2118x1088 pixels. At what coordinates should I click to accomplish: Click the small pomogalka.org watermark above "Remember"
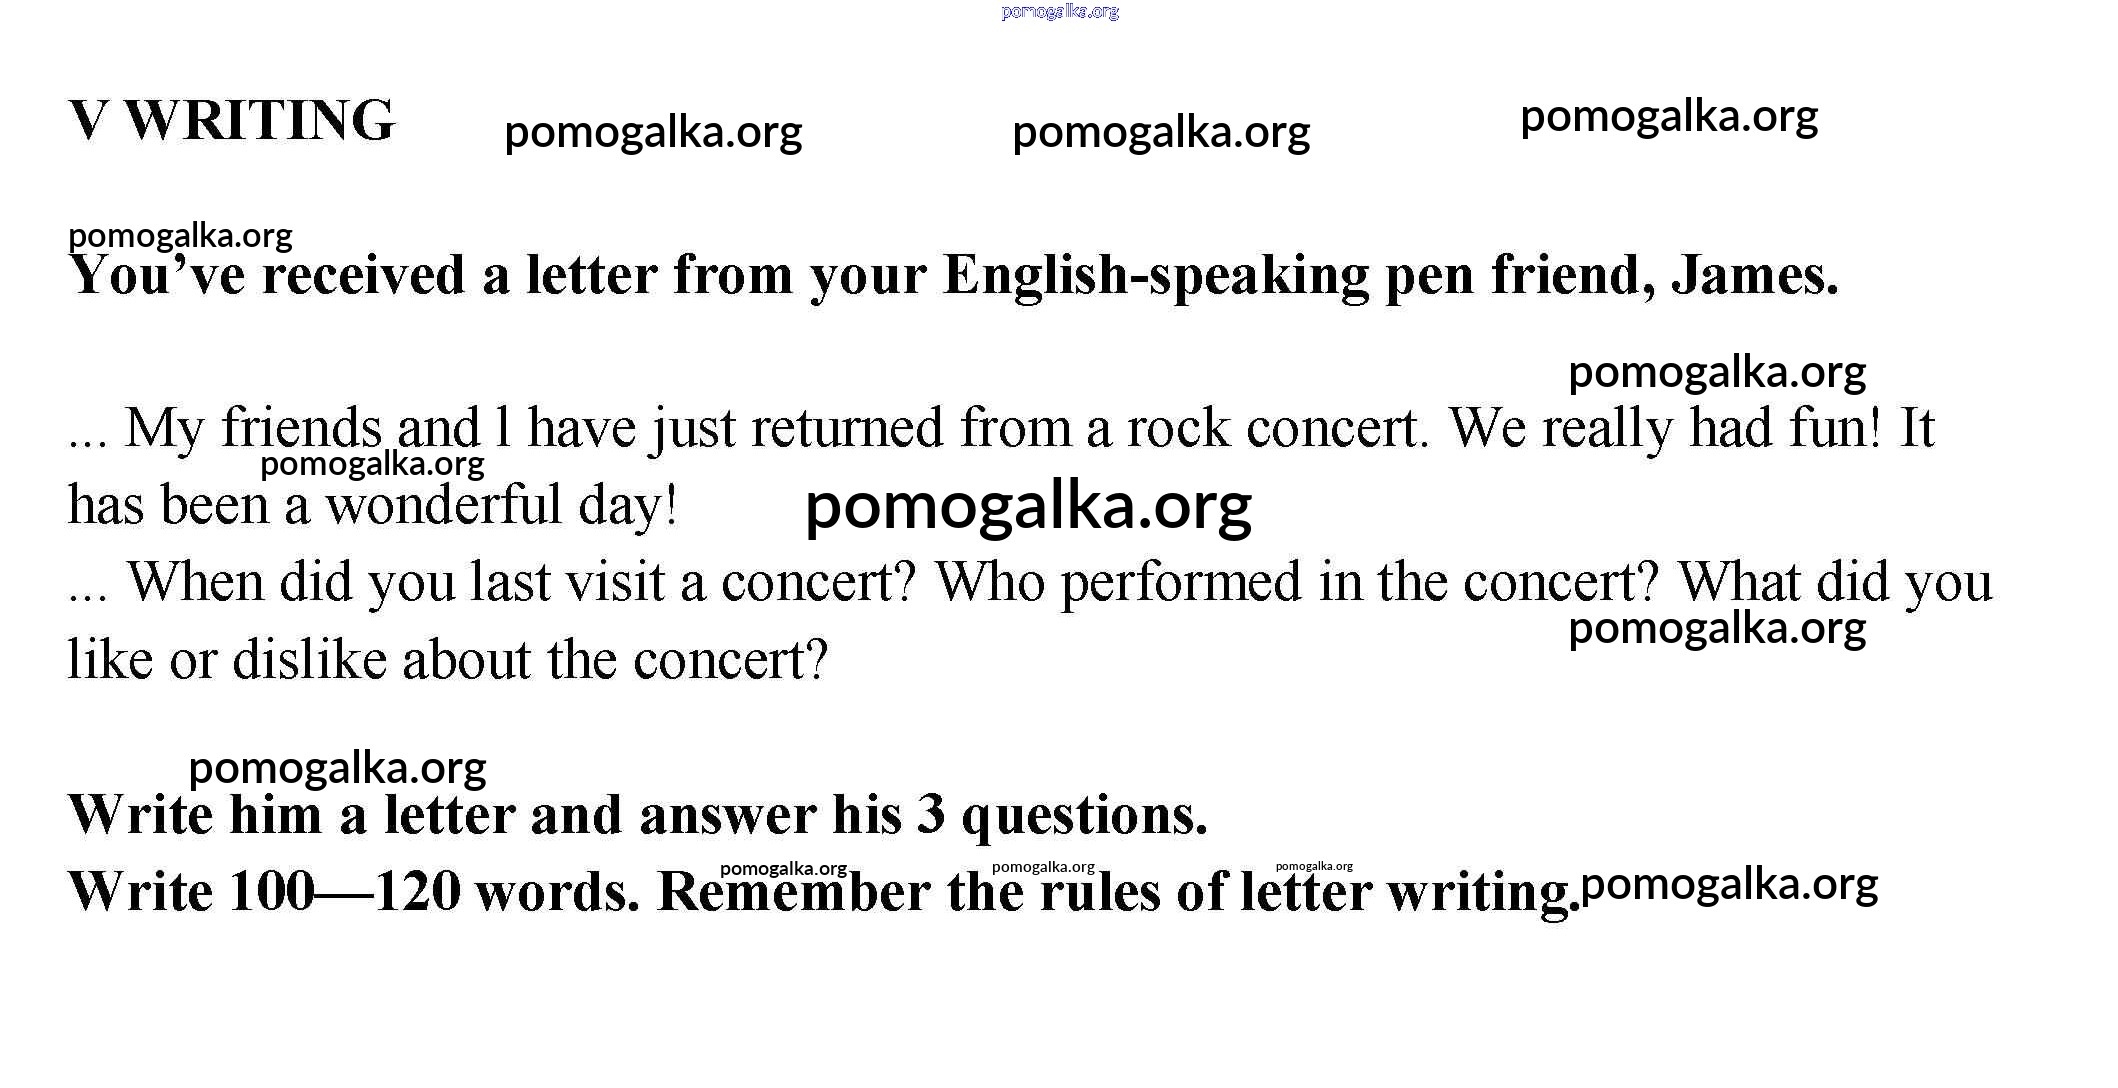783,868
